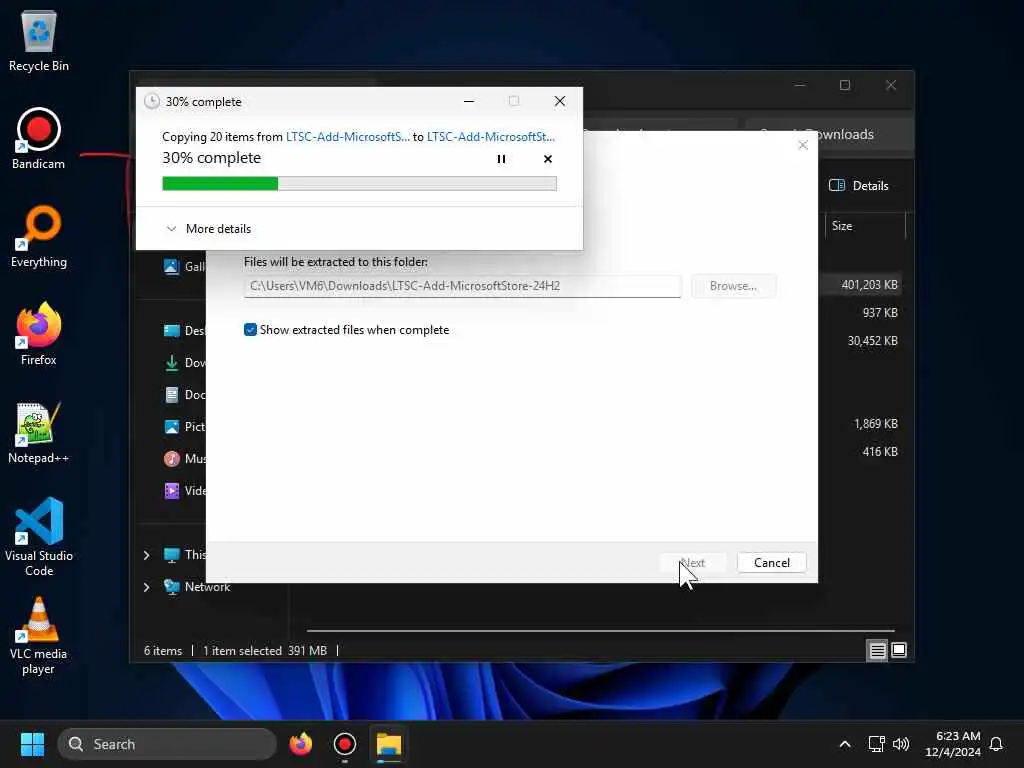Screen dimensions: 1024x768
Task: Open the Downloads folder in the sidebar
Action: coord(184,362)
